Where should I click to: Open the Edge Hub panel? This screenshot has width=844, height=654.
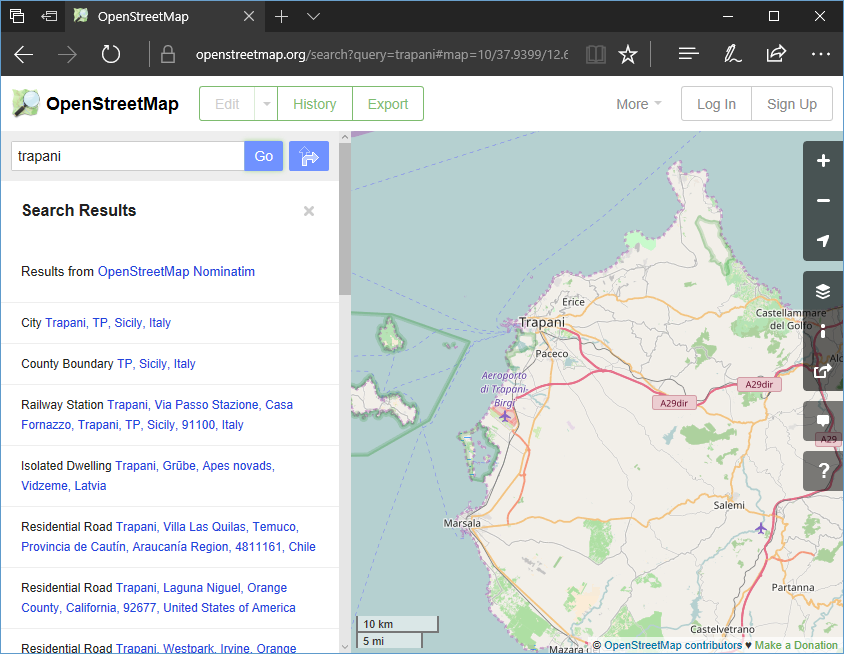tap(688, 54)
